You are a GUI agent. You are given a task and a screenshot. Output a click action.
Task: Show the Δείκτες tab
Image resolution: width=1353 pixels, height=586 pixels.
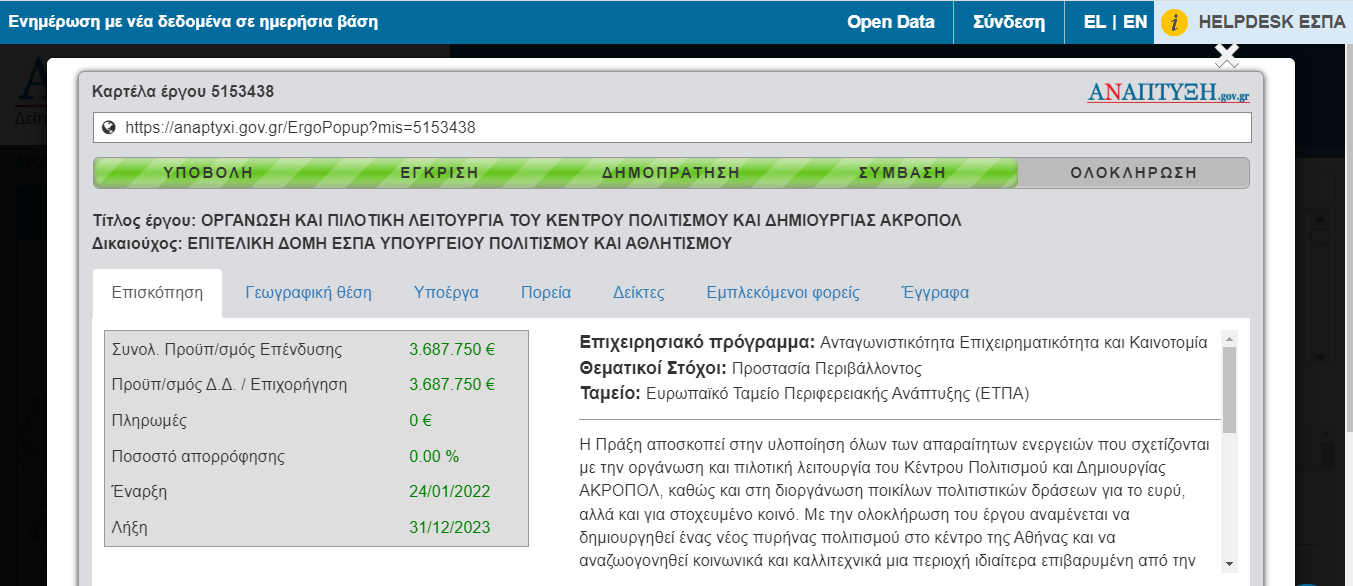(x=638, y=293)
